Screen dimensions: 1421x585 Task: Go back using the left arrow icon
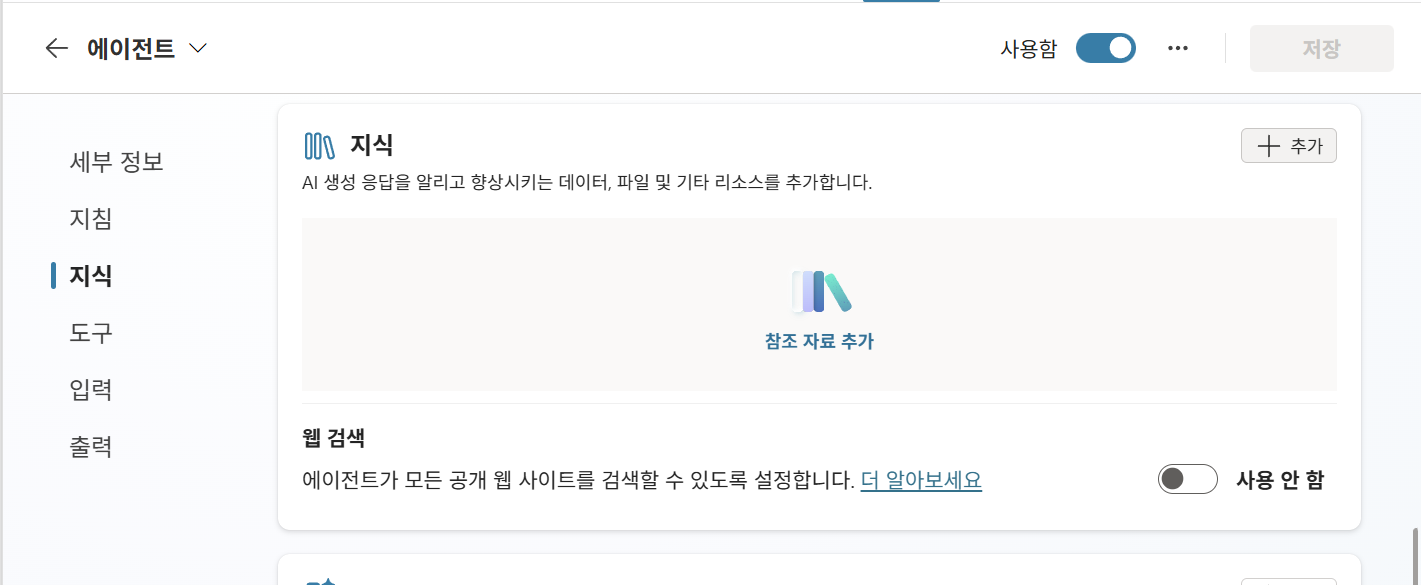tap(57, 48)
